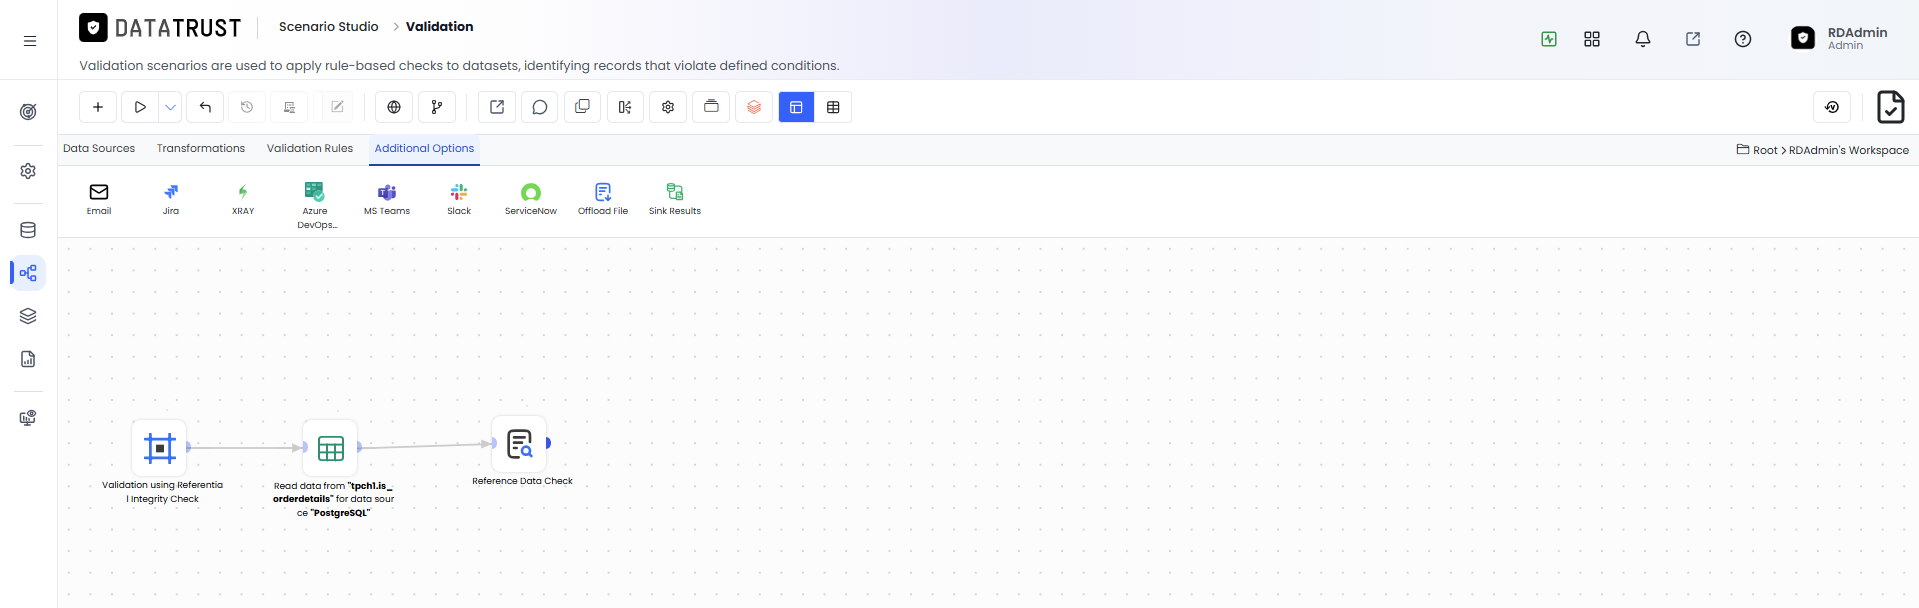This screenshot has width=1919, height=608.
Task: Select the Read data from PostgreSQL node
Action: pos(330,448)
